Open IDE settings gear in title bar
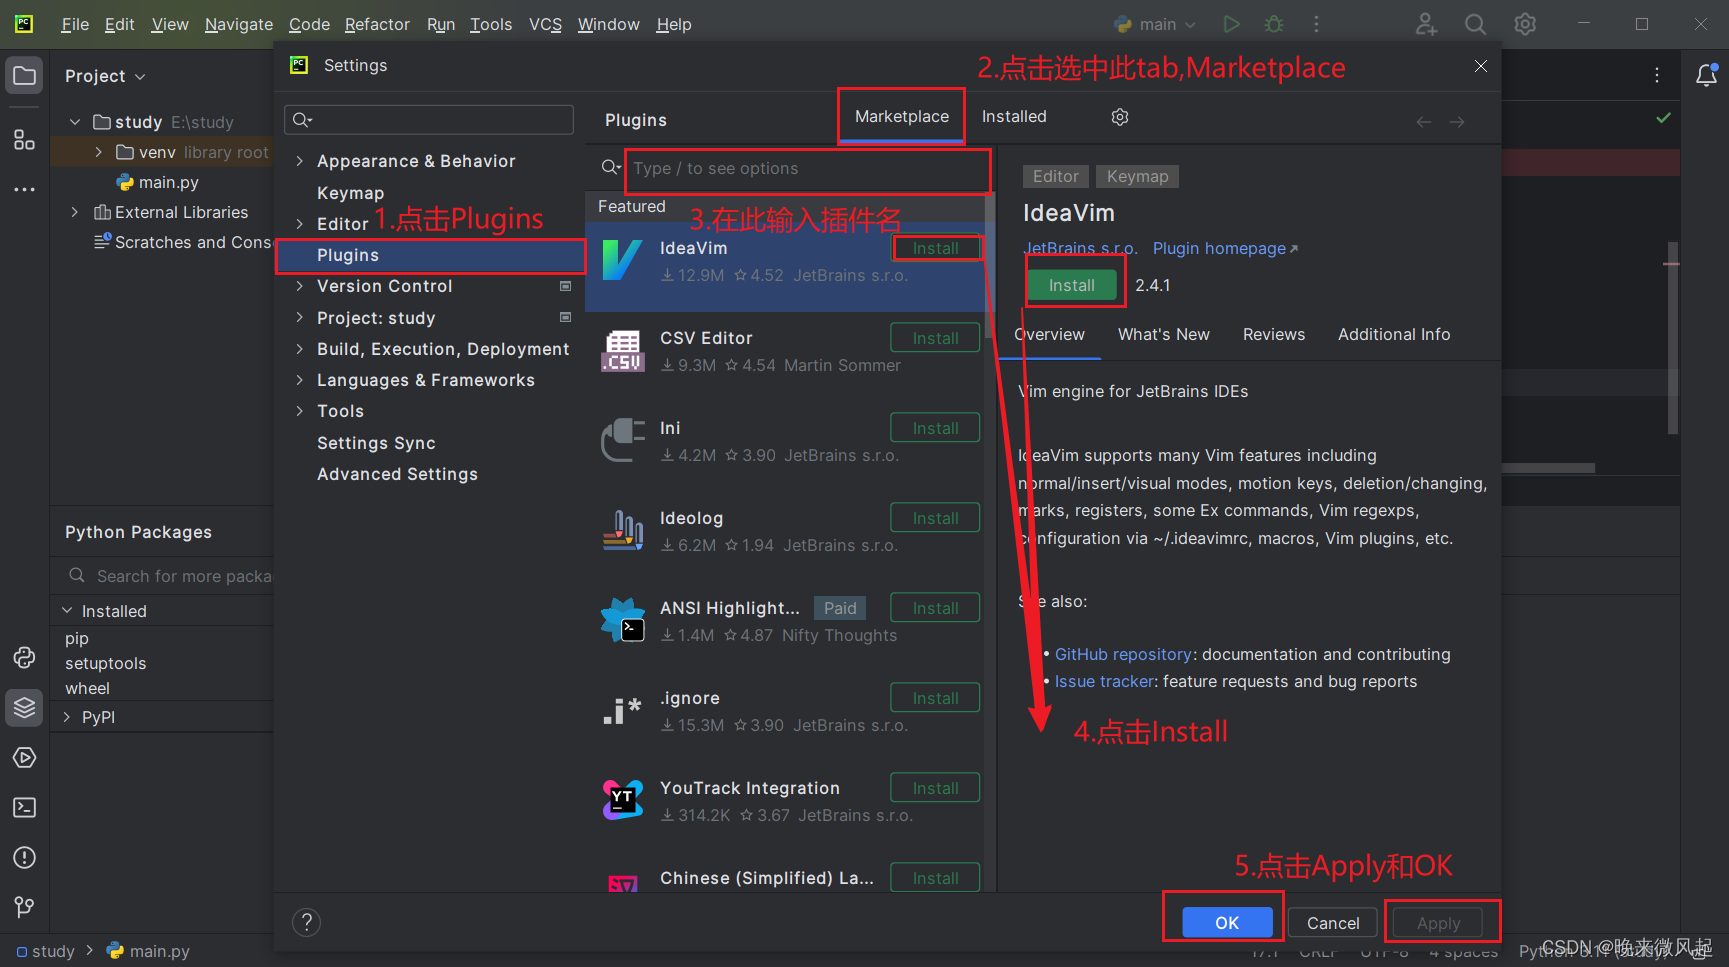 coord(1525,24)
